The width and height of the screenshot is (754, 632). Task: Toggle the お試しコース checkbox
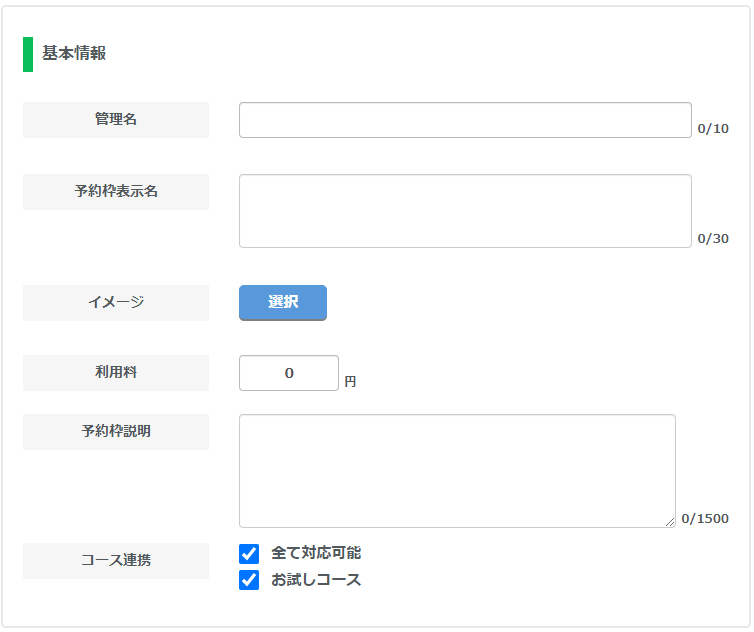(x=249, y=580)
